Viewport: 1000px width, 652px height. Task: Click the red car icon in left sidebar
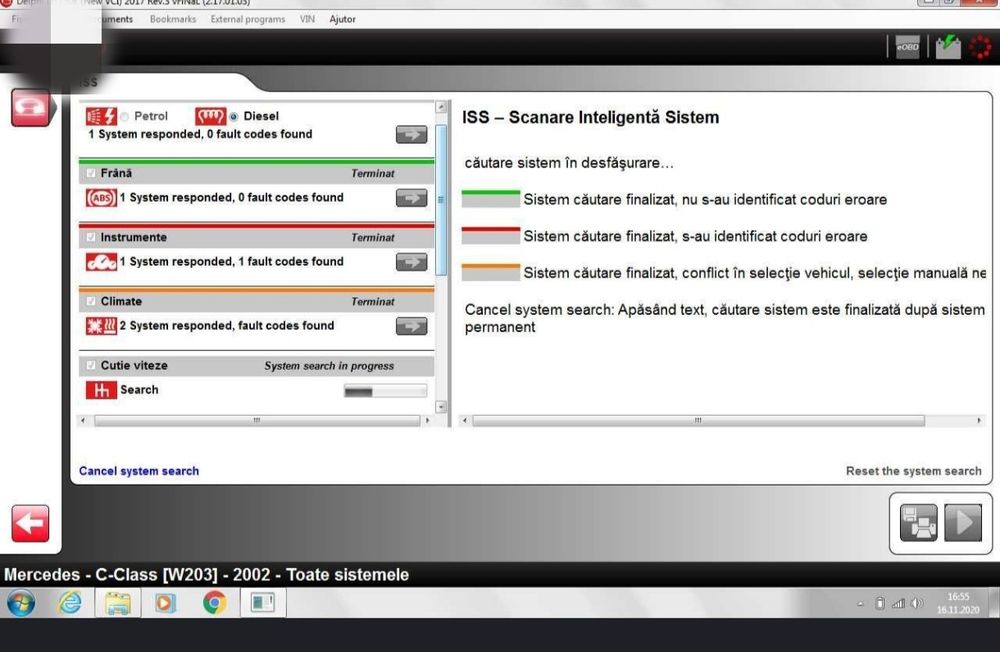30,107
